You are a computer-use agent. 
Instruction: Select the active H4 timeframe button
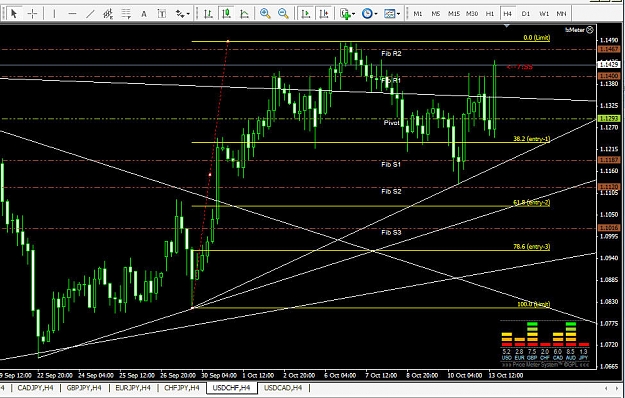[x=507, y=14]
